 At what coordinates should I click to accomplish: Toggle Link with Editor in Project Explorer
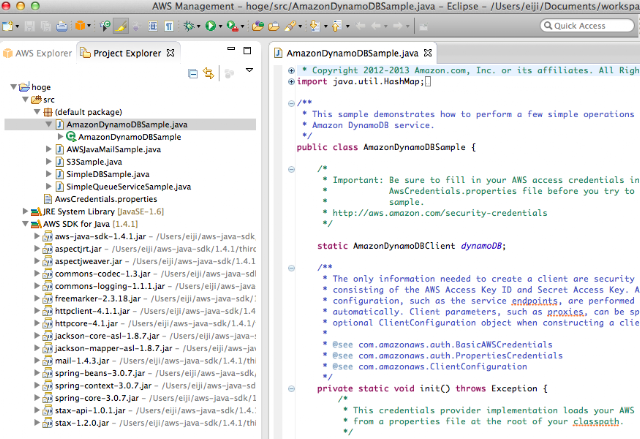[209, 74]
